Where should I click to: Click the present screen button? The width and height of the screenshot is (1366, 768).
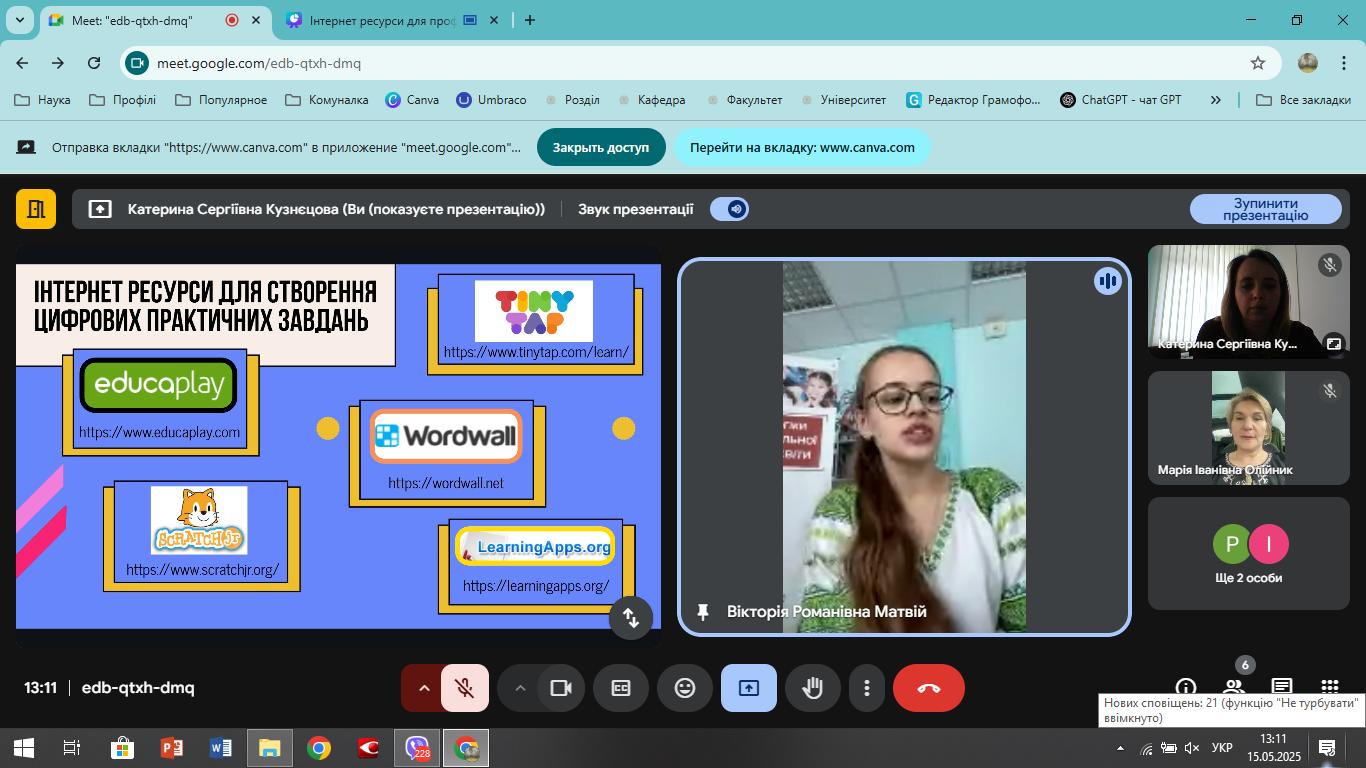pyautogui.click(x=749, y=688)
